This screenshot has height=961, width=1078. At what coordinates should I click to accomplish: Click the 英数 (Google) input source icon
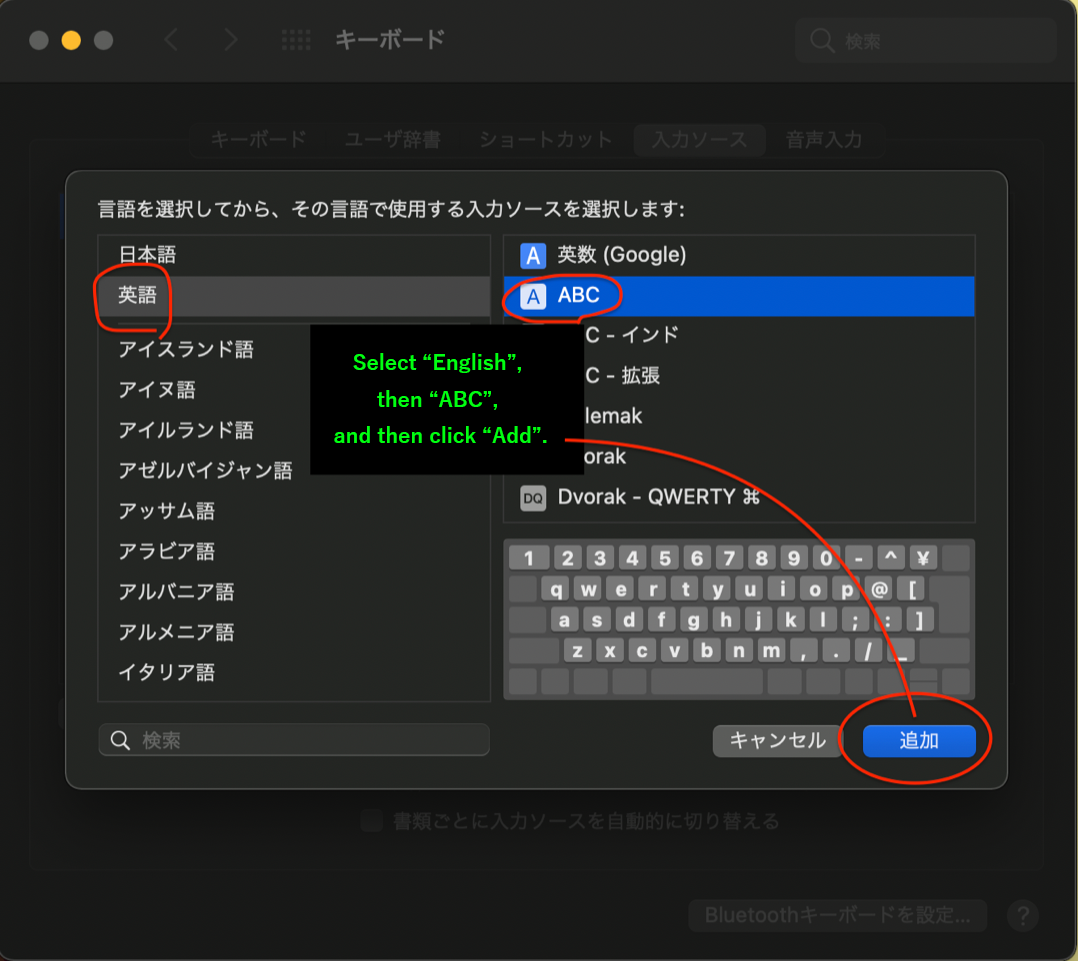[x=534, y=255]
